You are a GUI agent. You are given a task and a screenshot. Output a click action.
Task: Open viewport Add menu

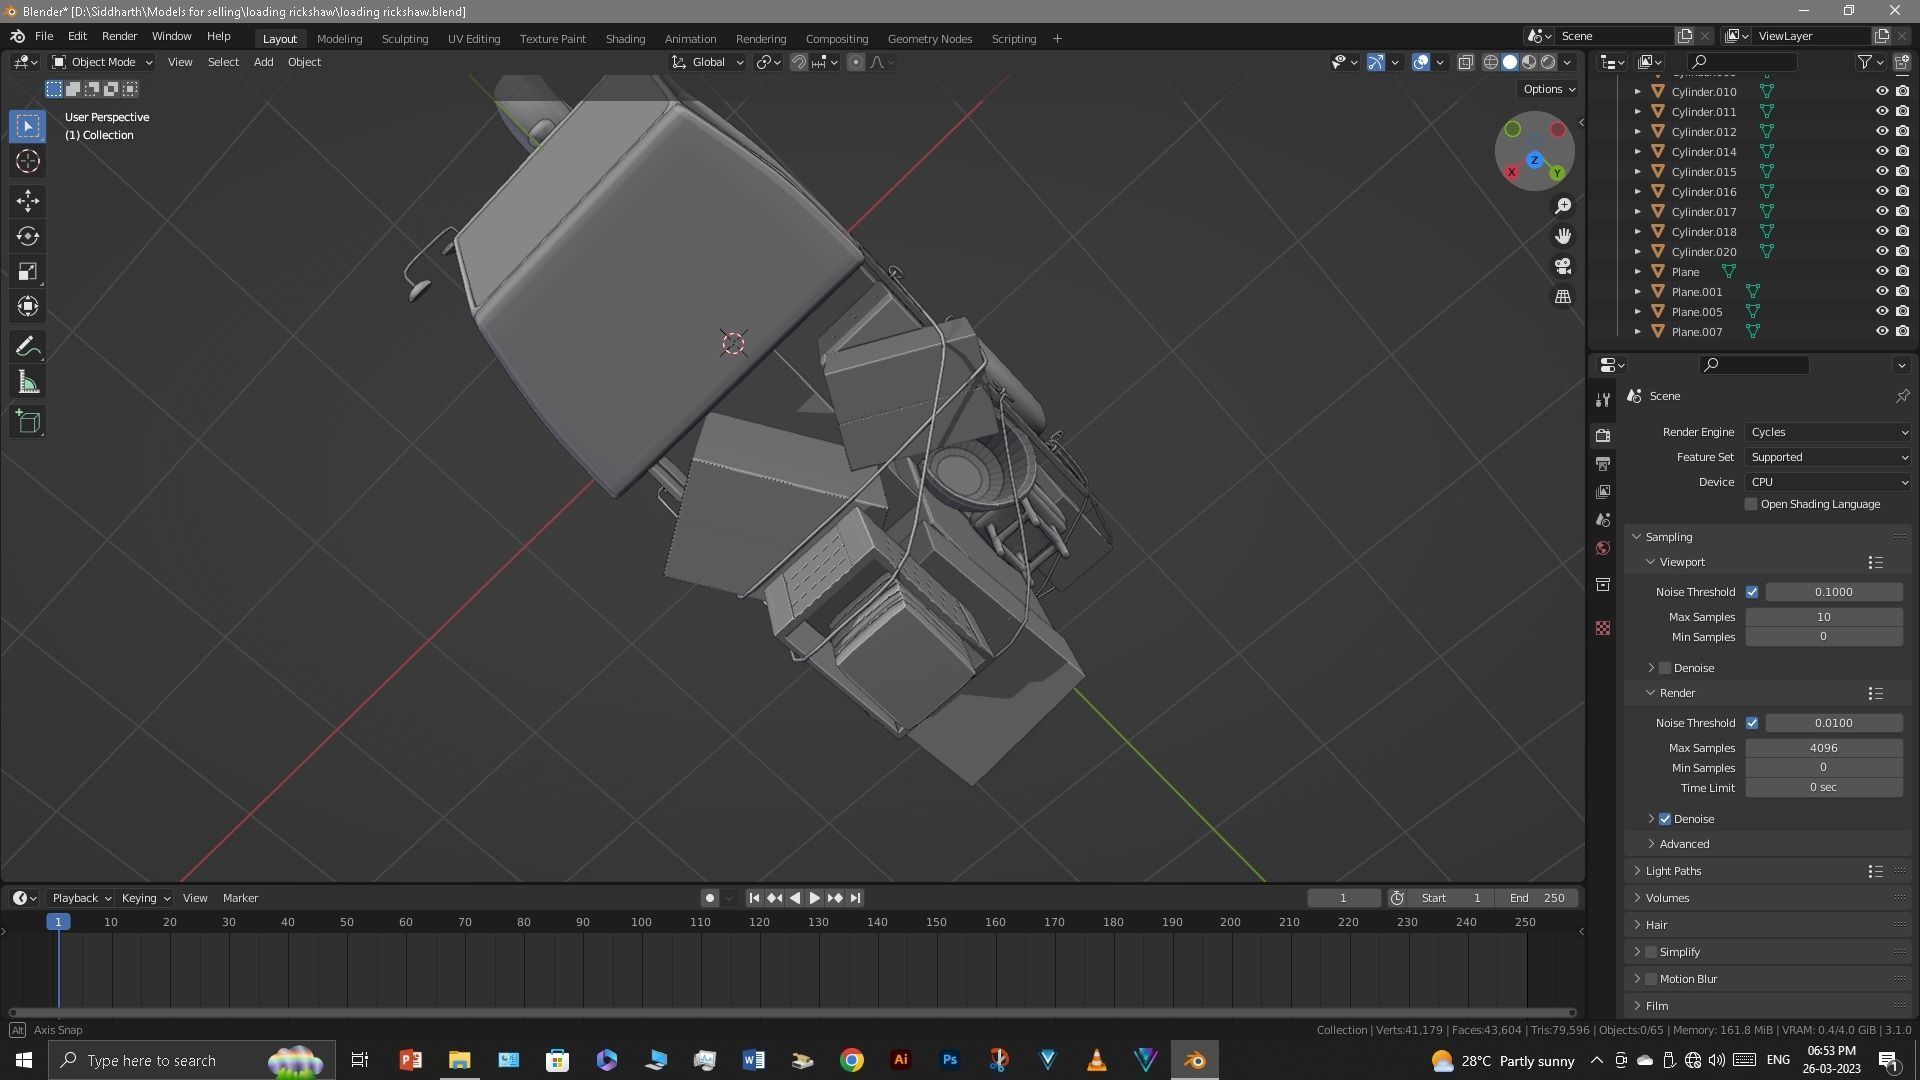click(x=263, y=62)
